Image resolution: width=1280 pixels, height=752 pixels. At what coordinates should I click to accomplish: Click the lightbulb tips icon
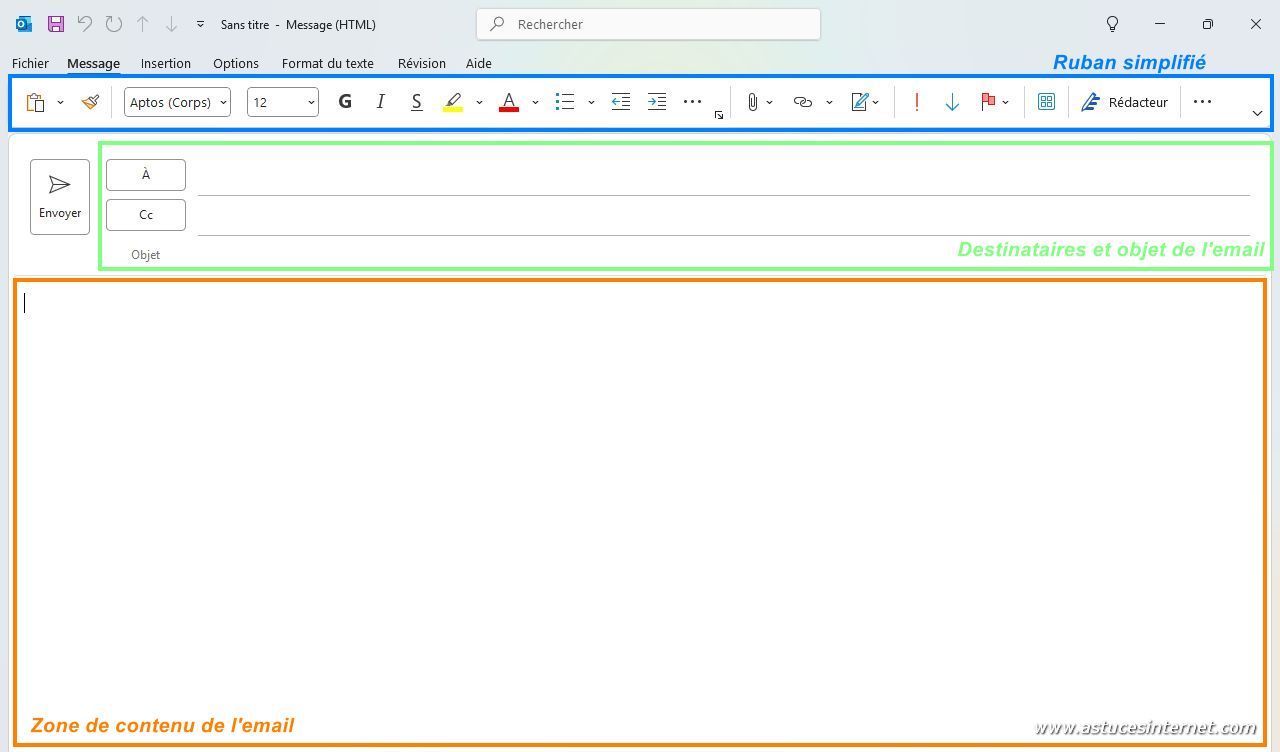pyautogui.click(x=1112, y=24)
